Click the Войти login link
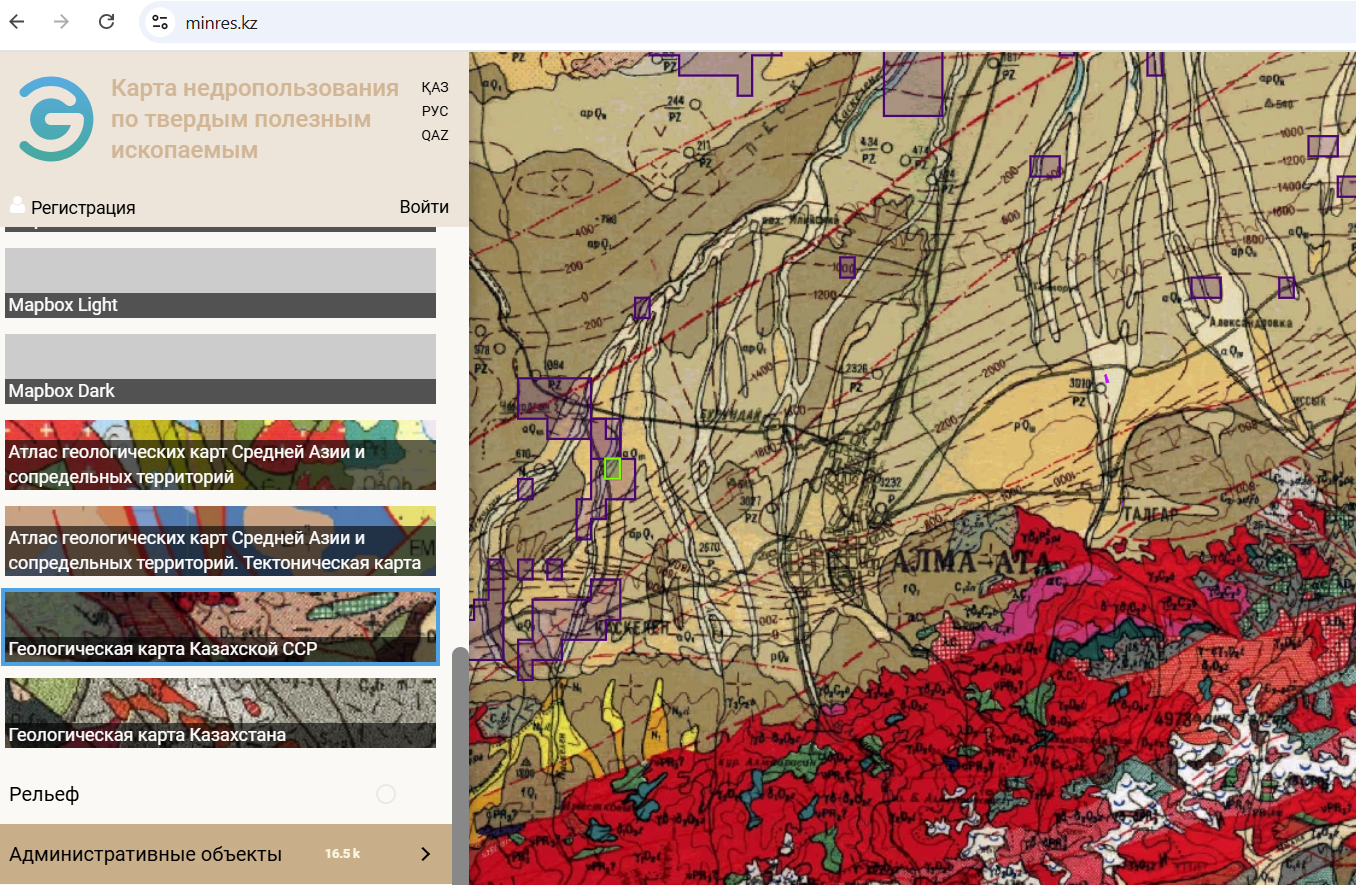Viewport: 1356px width, 885px height. pyautogui.click(x=424, y=207)
